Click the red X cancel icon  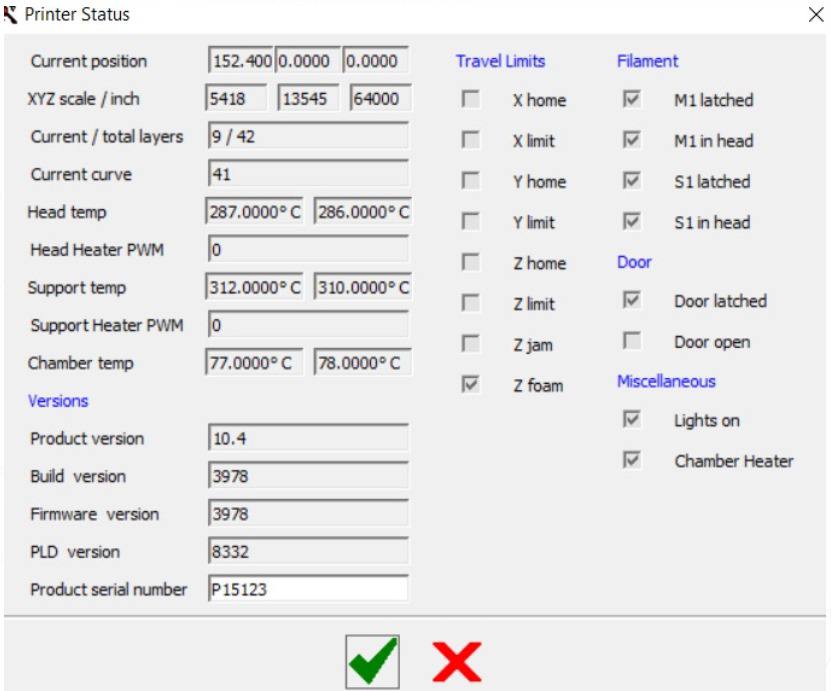456,661
